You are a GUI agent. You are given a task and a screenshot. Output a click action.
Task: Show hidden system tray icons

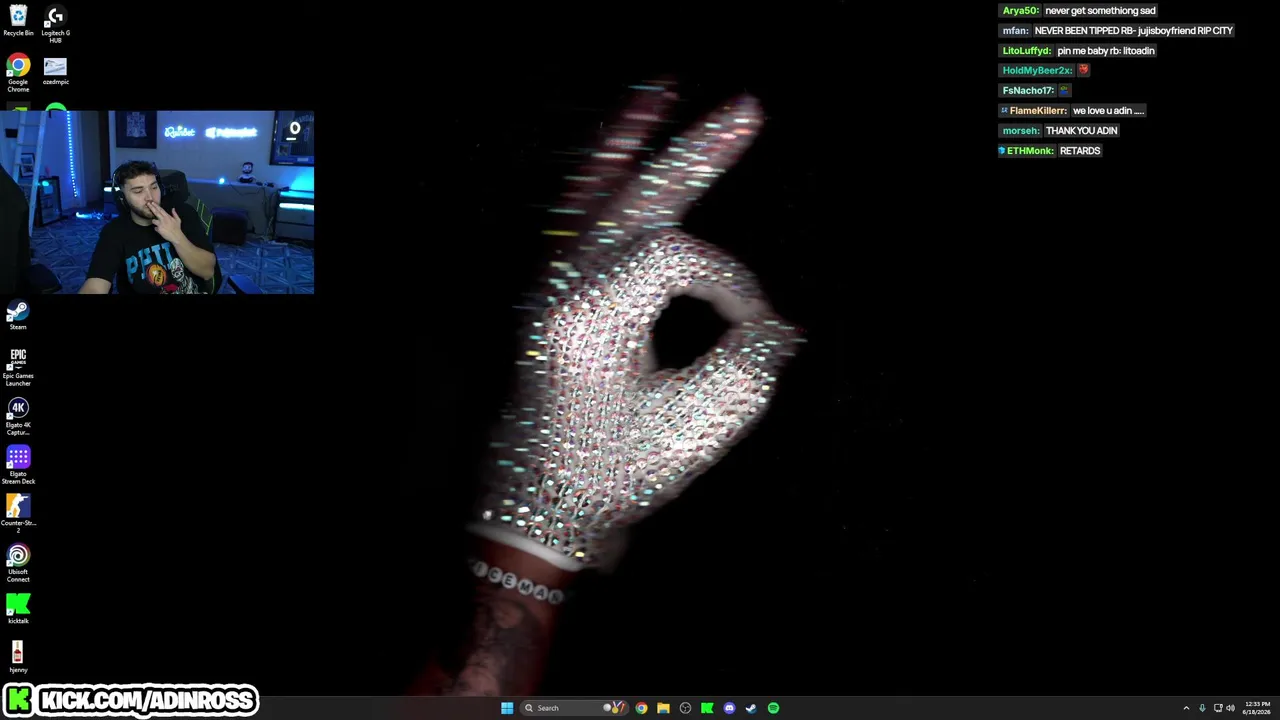(x=1186, y=708)
